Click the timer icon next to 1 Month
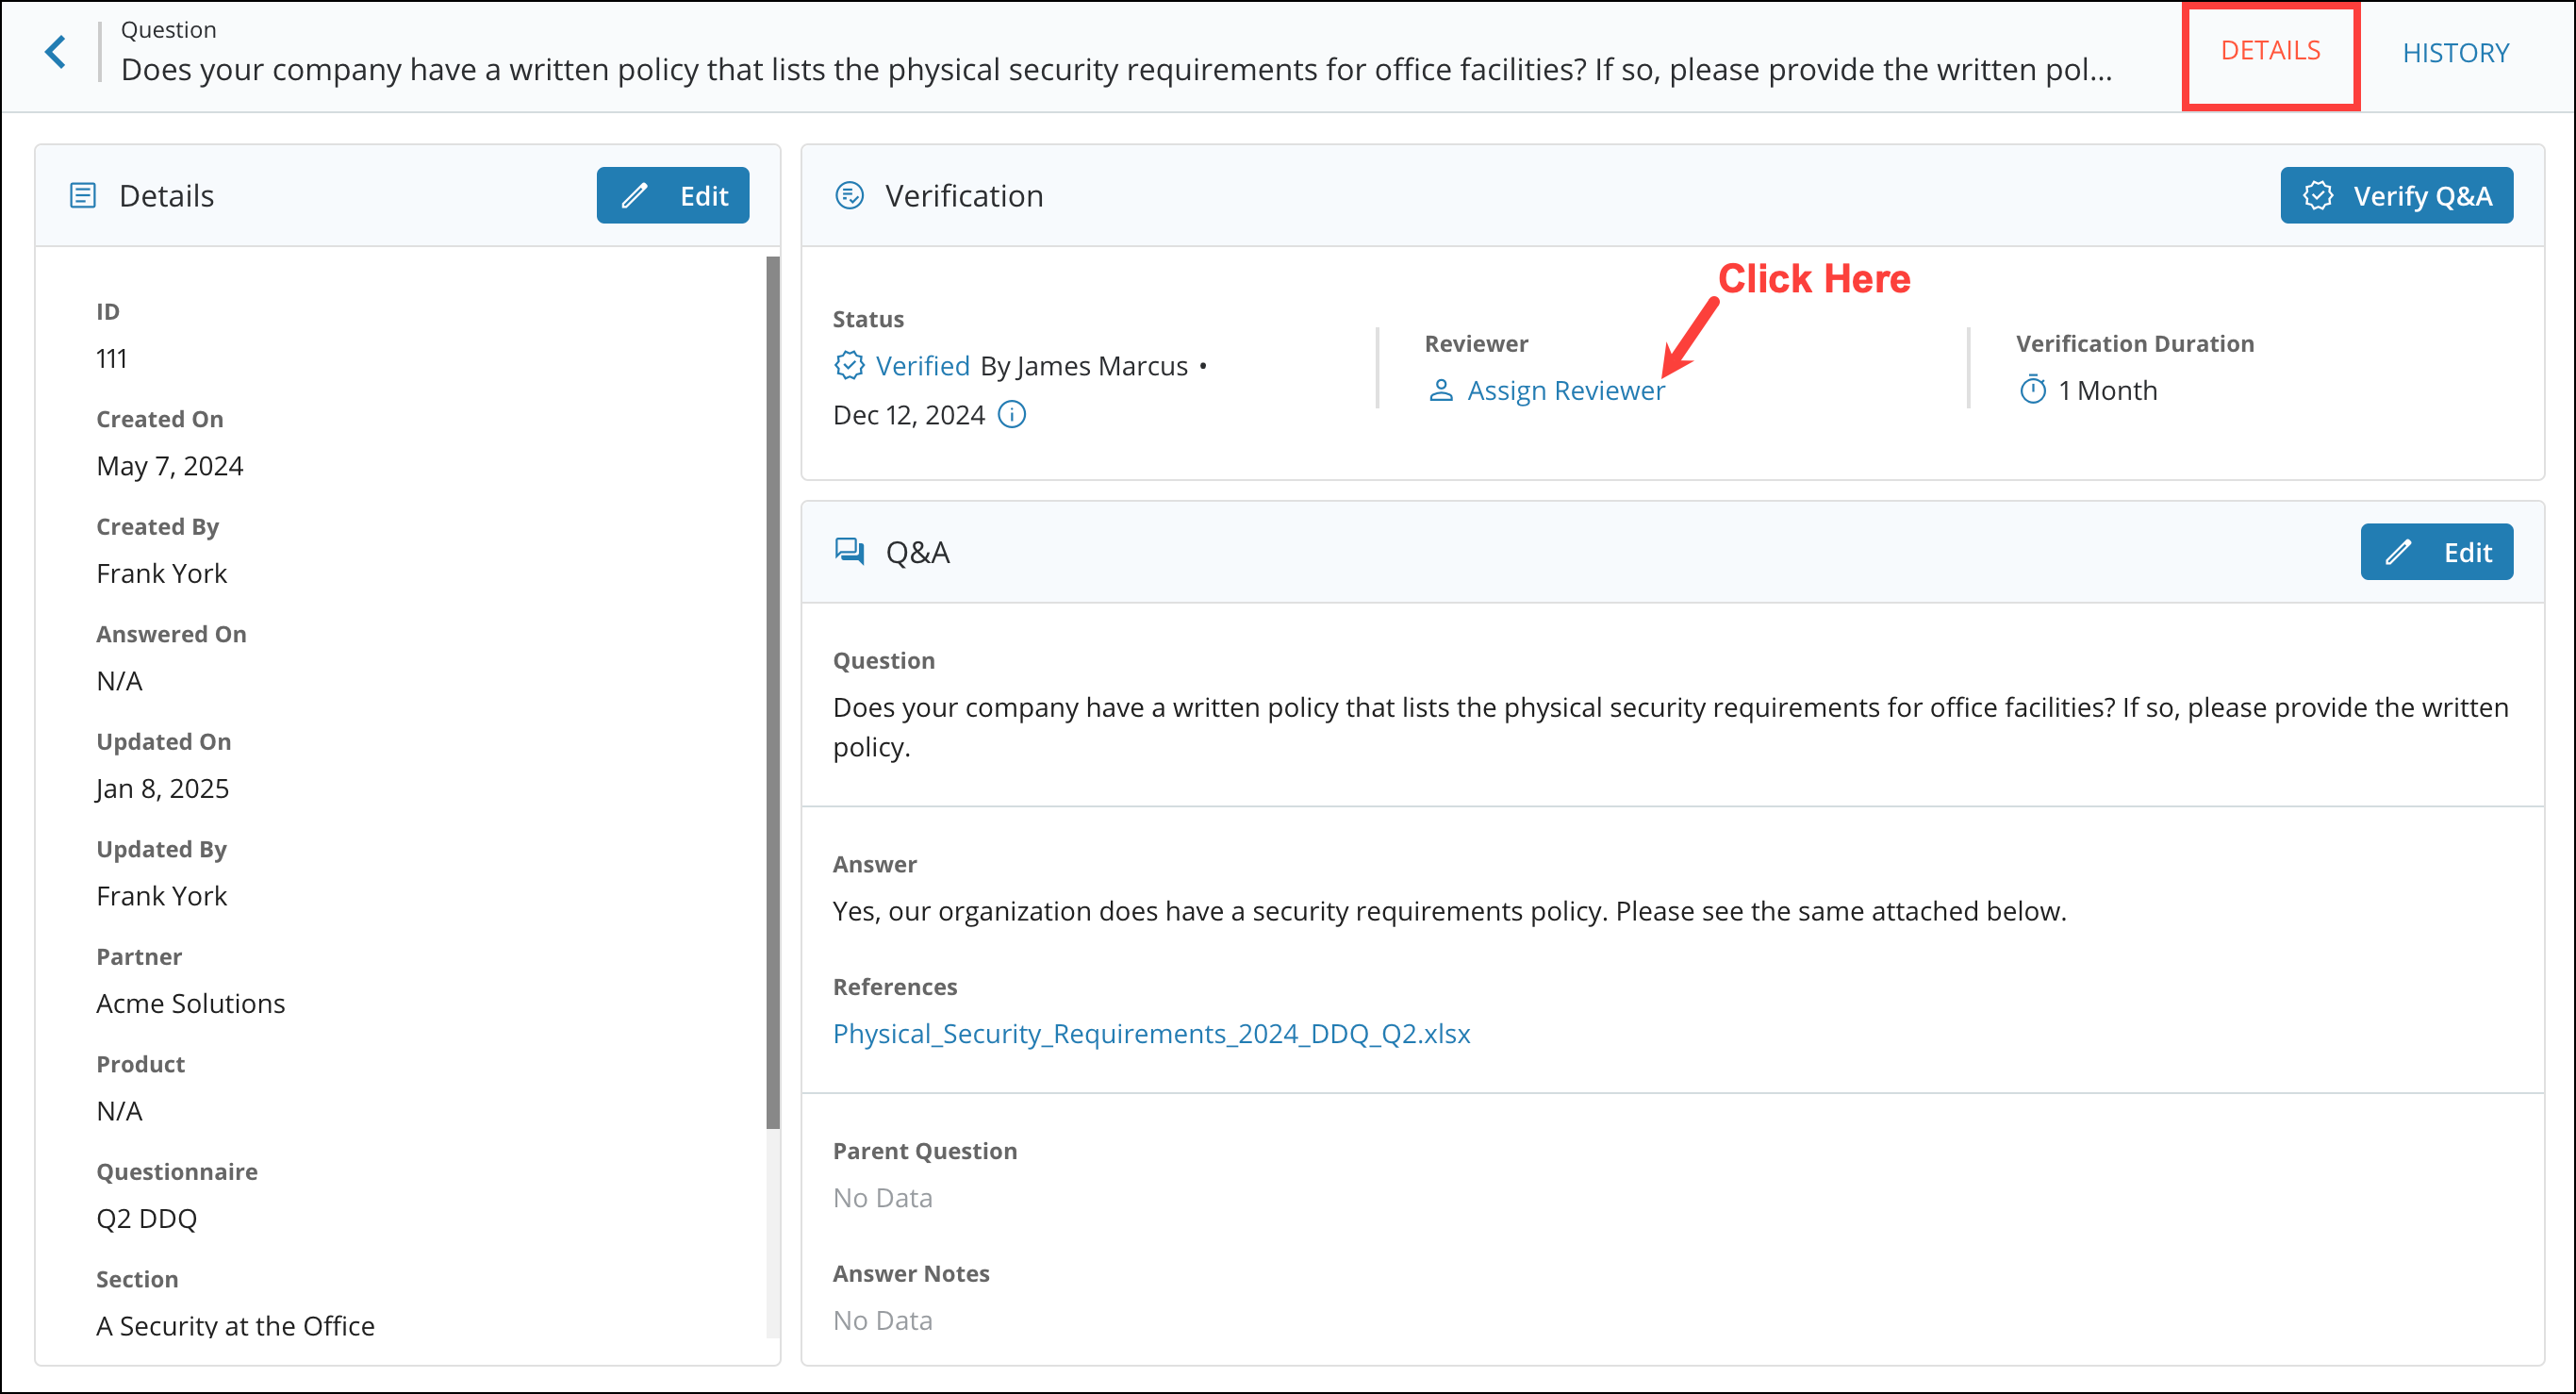The width and height of the screenshot is (2576, 1394). pos(2032,390)
